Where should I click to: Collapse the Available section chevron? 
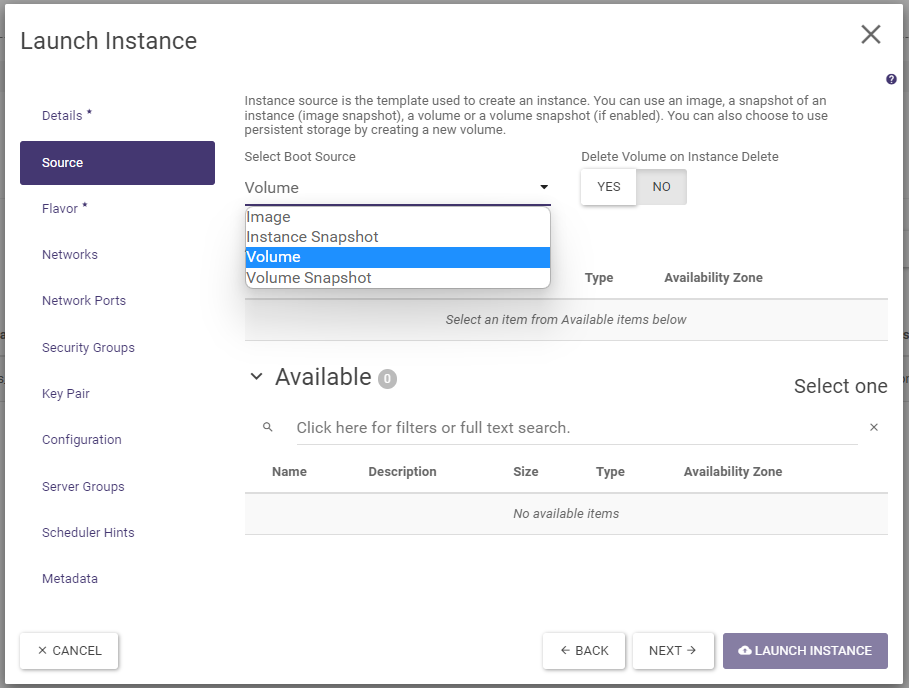click(256, 377)
